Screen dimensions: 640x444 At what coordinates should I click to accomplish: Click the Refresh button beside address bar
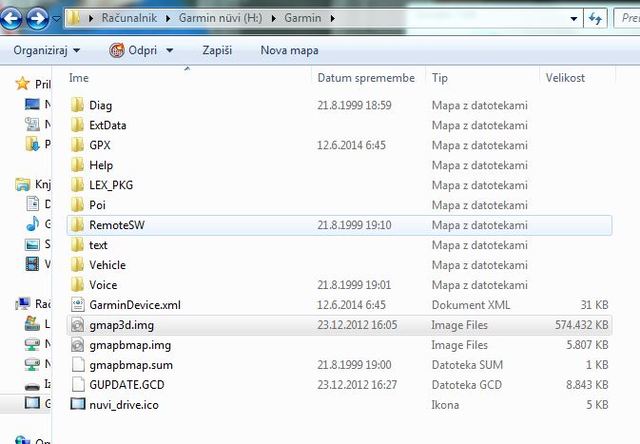595,19
